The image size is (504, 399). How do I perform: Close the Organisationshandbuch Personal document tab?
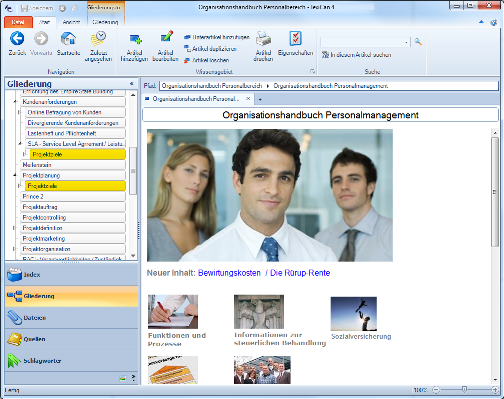(x=248, y=99)
